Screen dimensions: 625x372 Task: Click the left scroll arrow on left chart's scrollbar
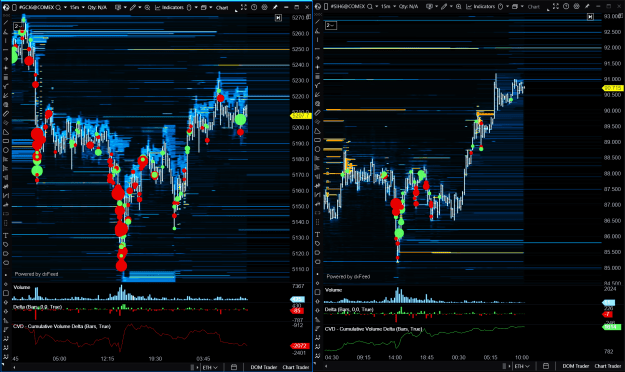[x=14, y=367]
